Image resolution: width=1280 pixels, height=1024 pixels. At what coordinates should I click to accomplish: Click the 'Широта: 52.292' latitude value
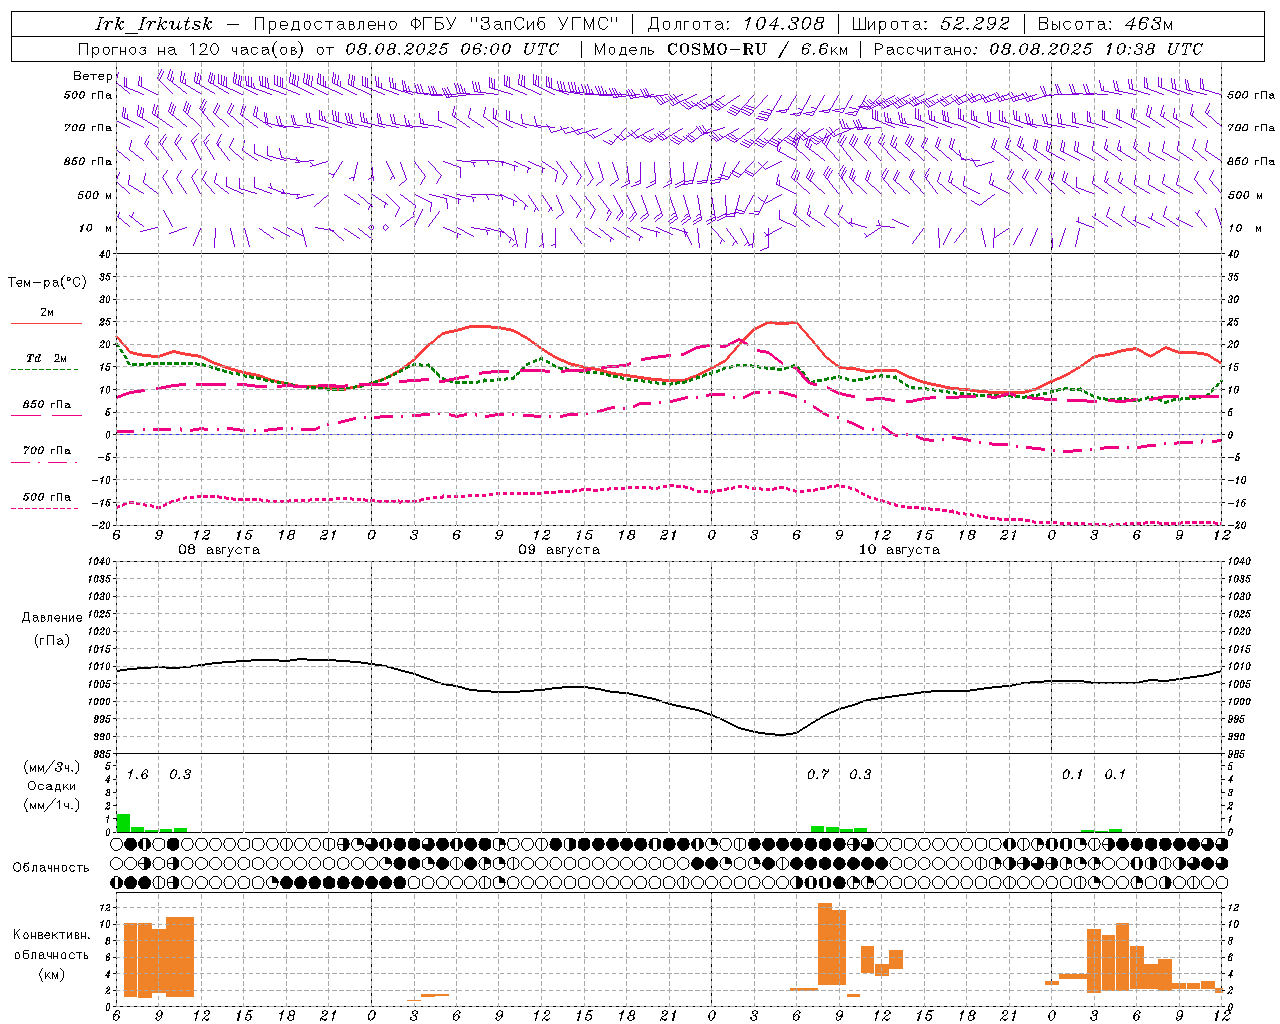coord(930,24)
